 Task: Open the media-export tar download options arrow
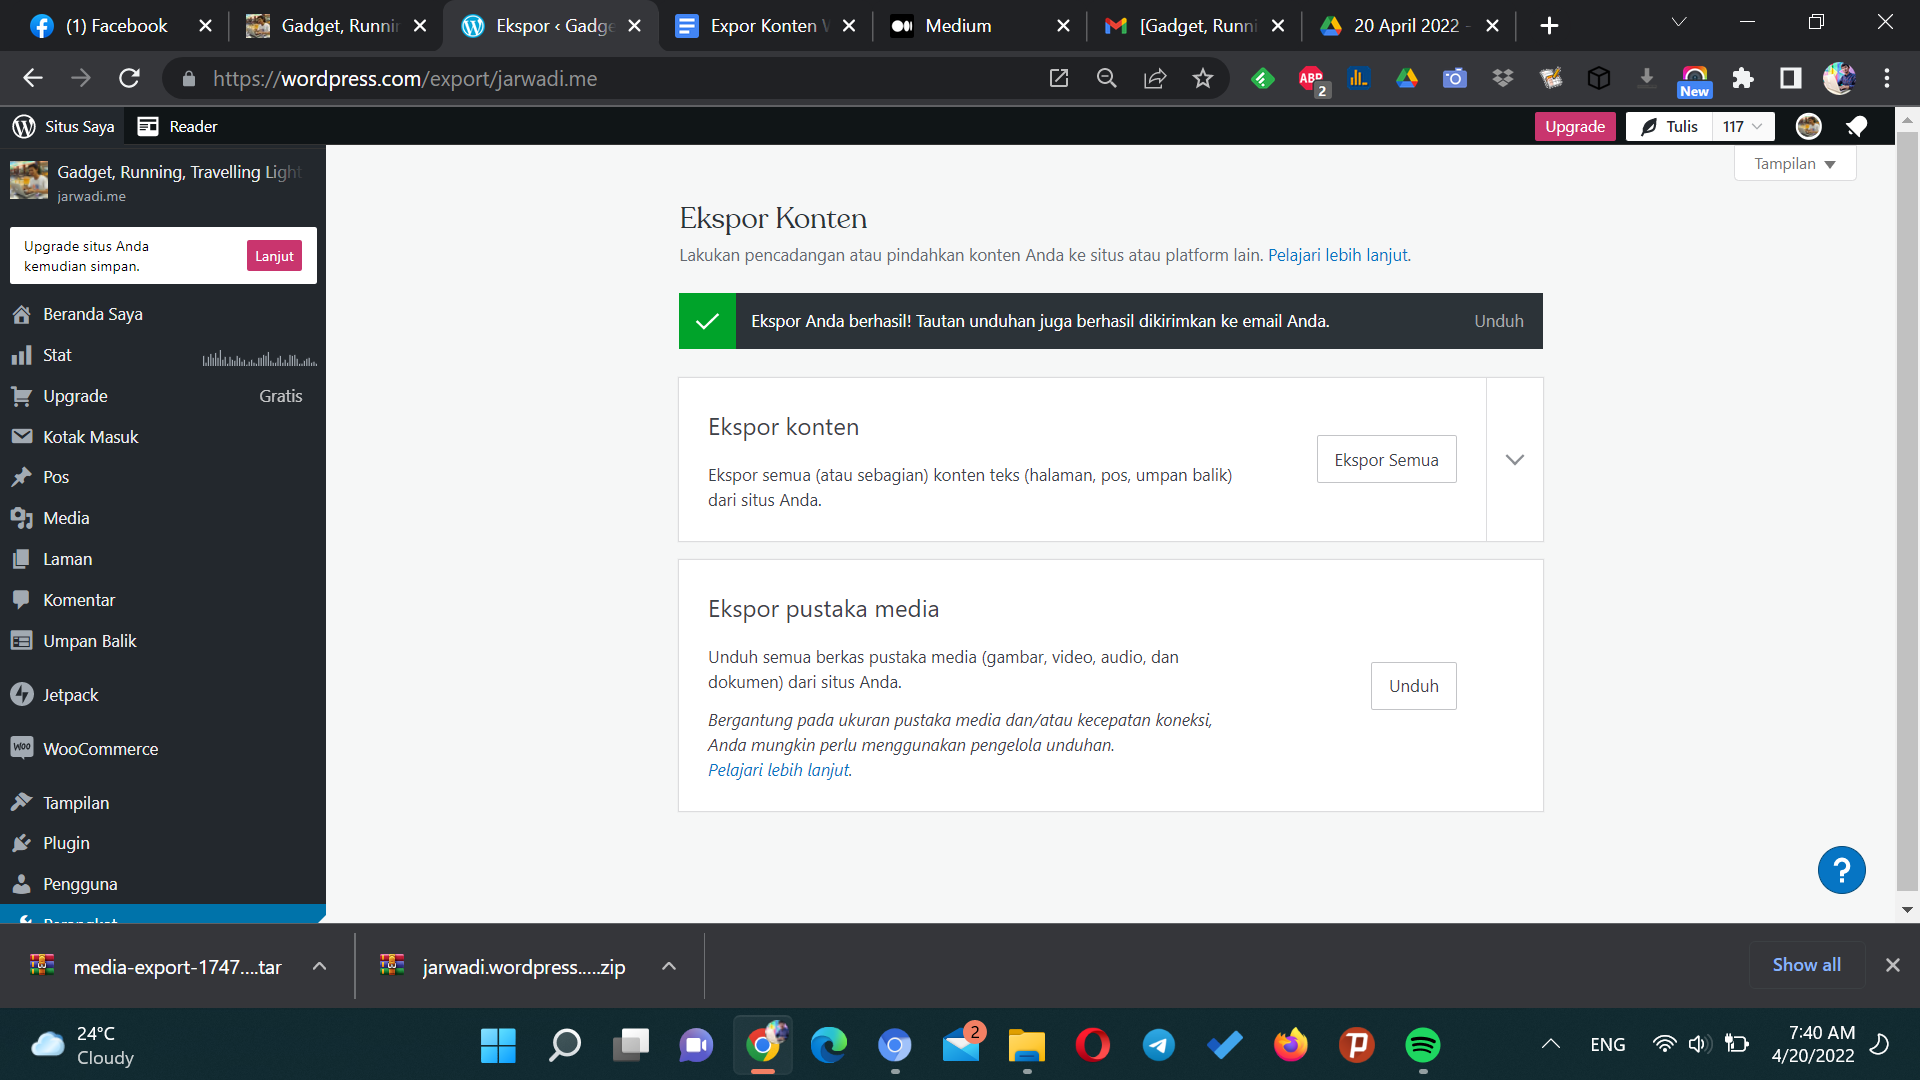319,966
